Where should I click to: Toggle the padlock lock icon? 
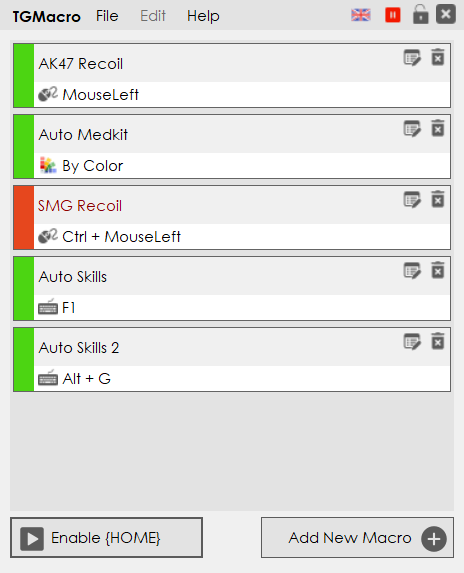420,14
